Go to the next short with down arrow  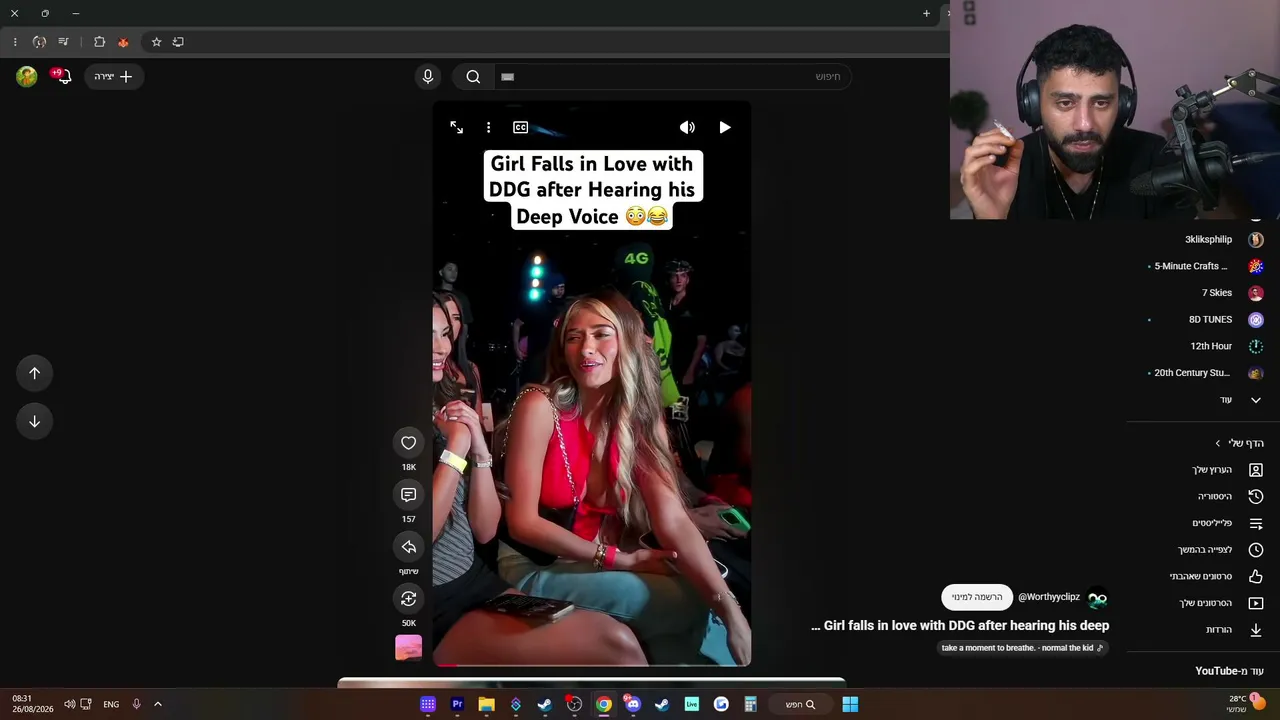[34, 421]
